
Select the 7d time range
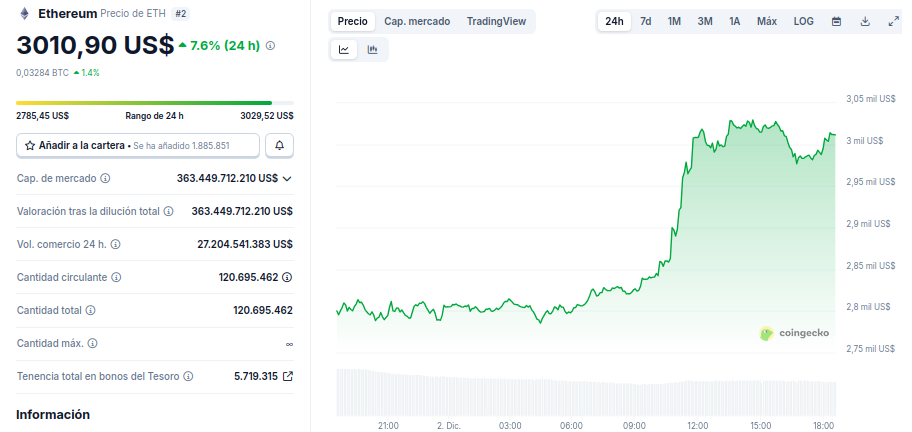(646, 21)
